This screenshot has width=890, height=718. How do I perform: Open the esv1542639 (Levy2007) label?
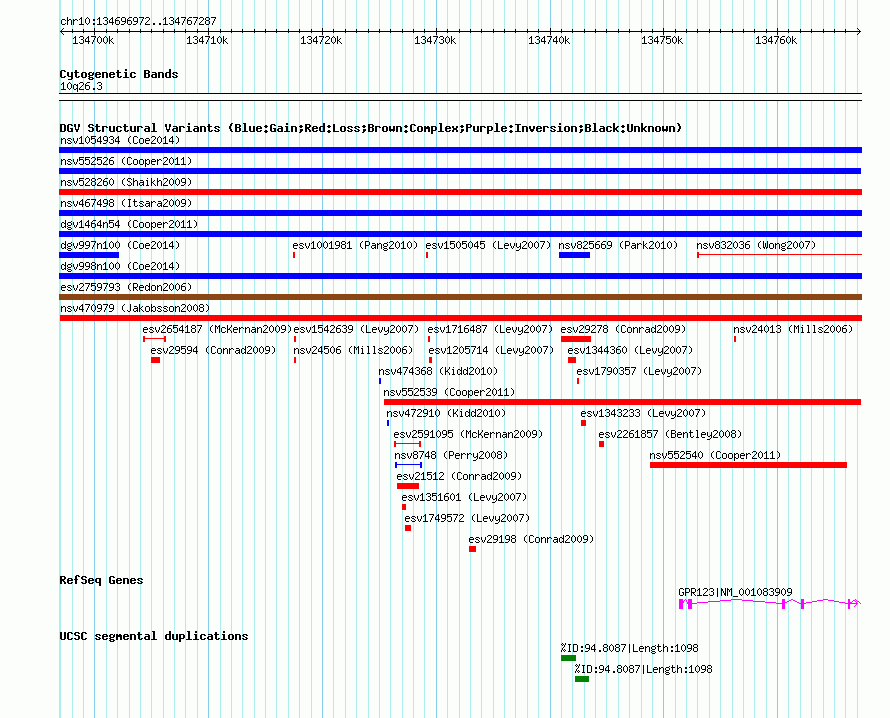coord(356,329)
